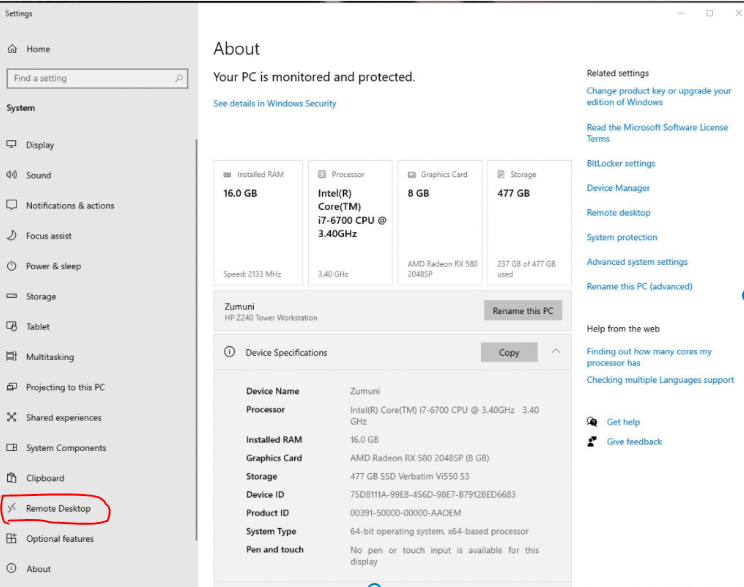Viewport: 744px width, 587px height.
Task: Click the Installed RAM card icon
Action: (227, 175)
